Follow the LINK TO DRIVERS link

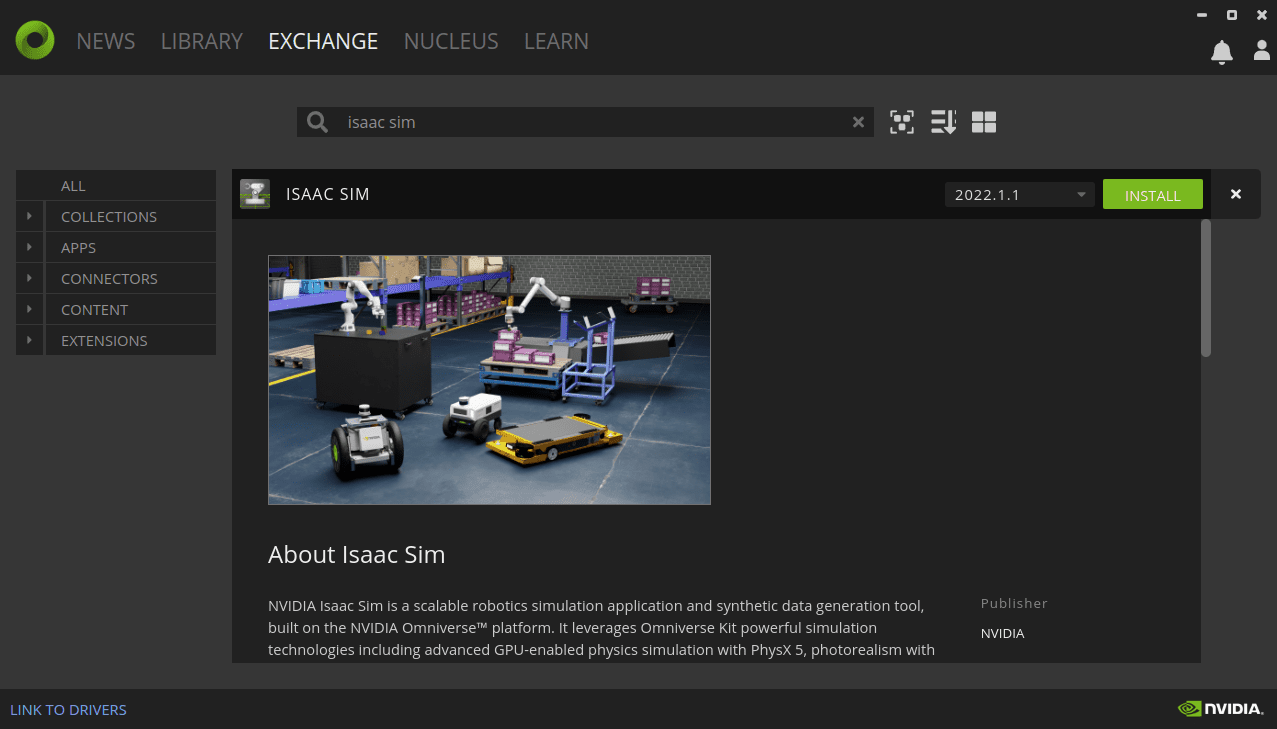point(69,710)
